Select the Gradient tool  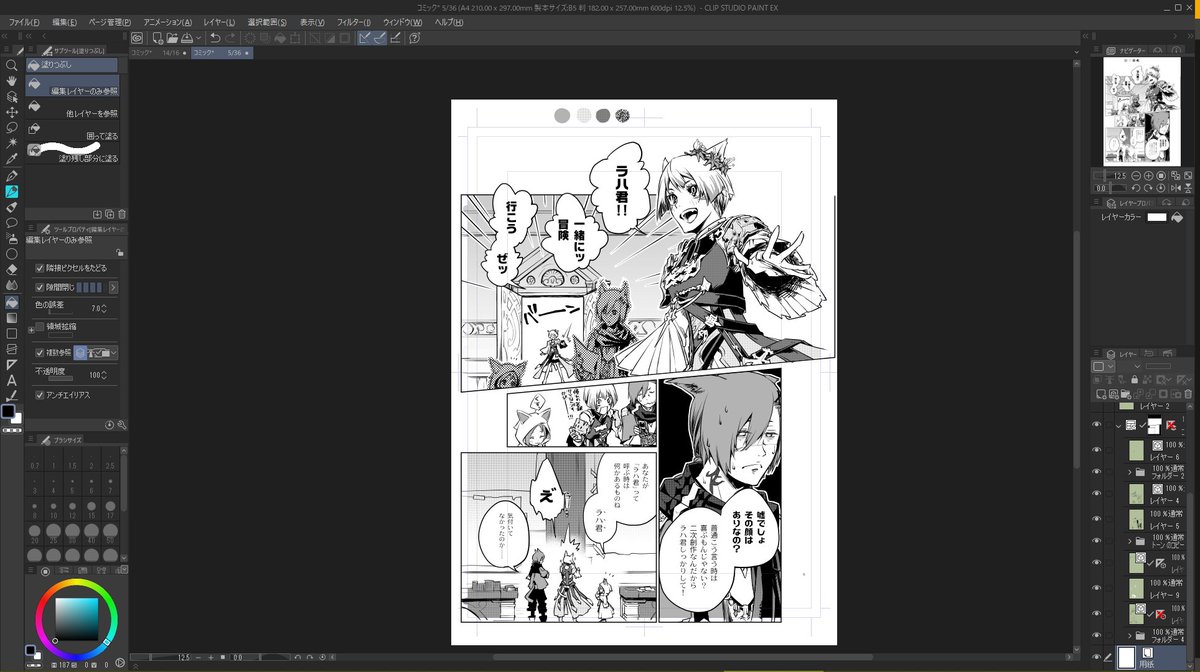(12, 318)
